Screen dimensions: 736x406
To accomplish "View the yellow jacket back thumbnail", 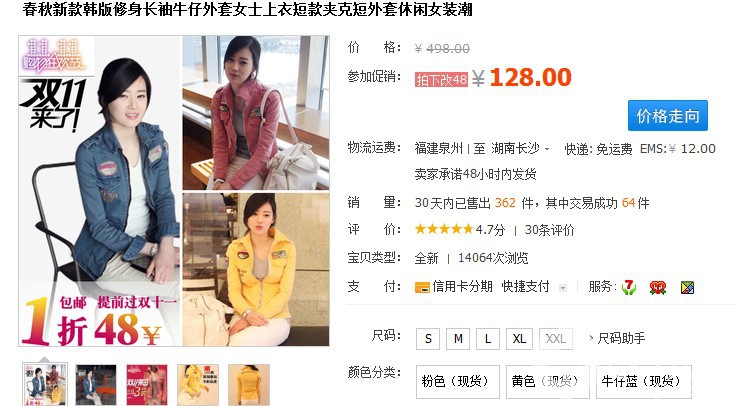I will 249,385.
